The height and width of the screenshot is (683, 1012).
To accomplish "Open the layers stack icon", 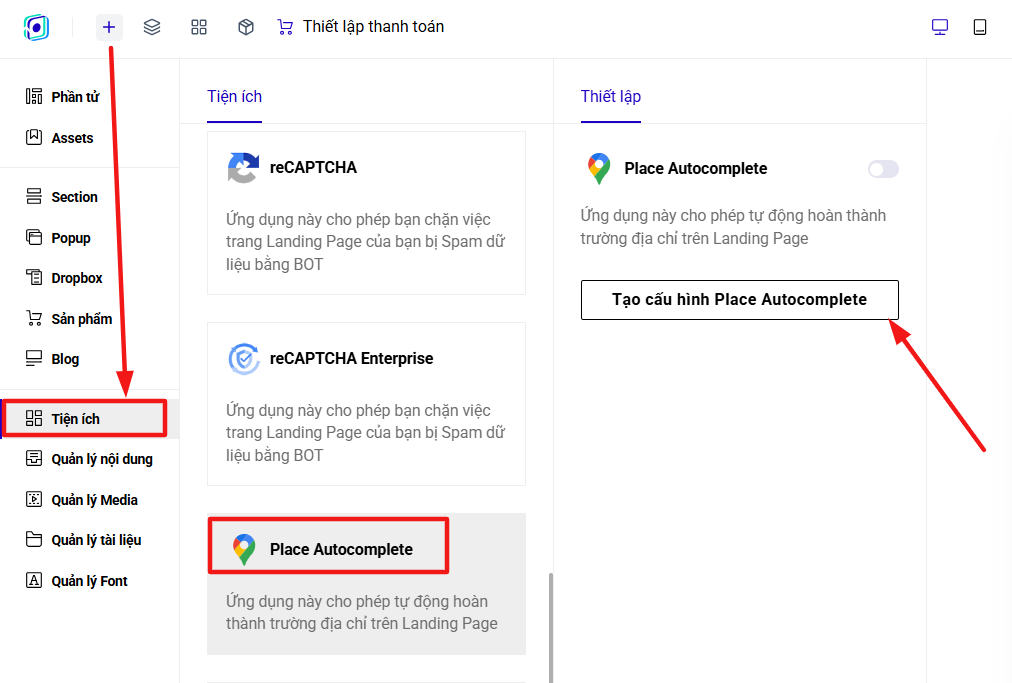I will 152,27.
